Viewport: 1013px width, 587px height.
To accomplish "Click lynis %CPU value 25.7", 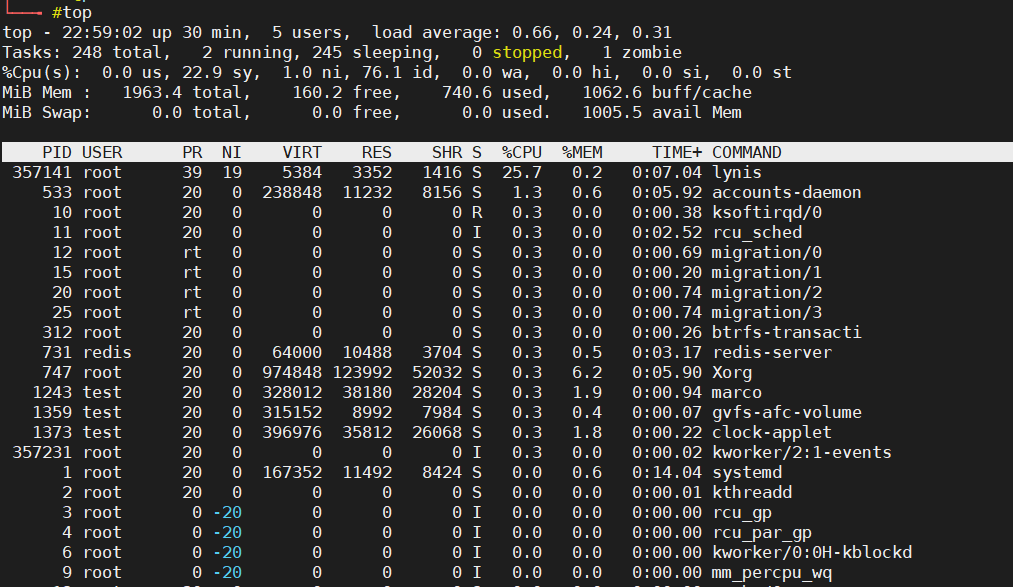I will pyautogui.click(x=522, y=172).
